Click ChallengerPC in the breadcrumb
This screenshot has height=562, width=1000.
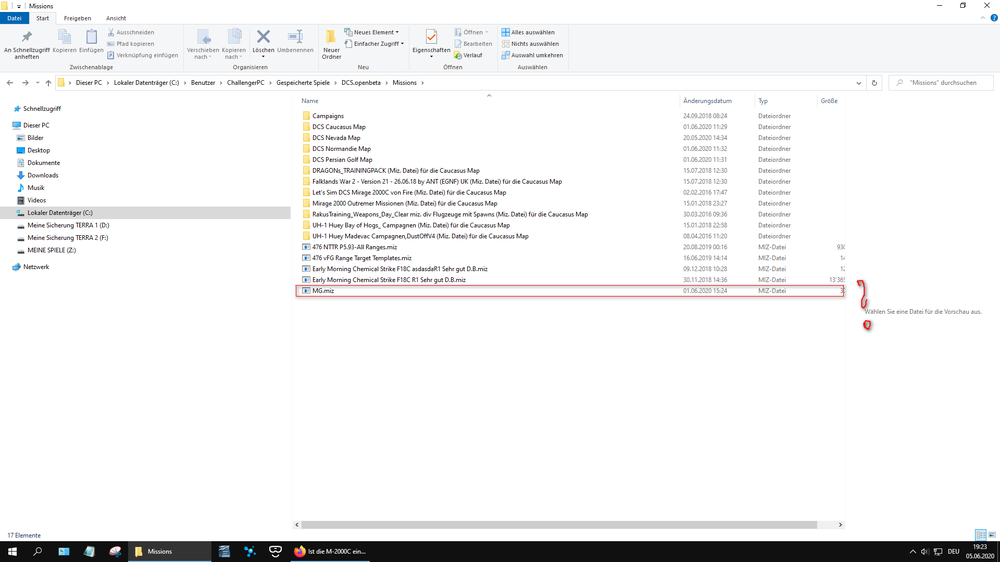pyautogui.click(x=246, y=82)
